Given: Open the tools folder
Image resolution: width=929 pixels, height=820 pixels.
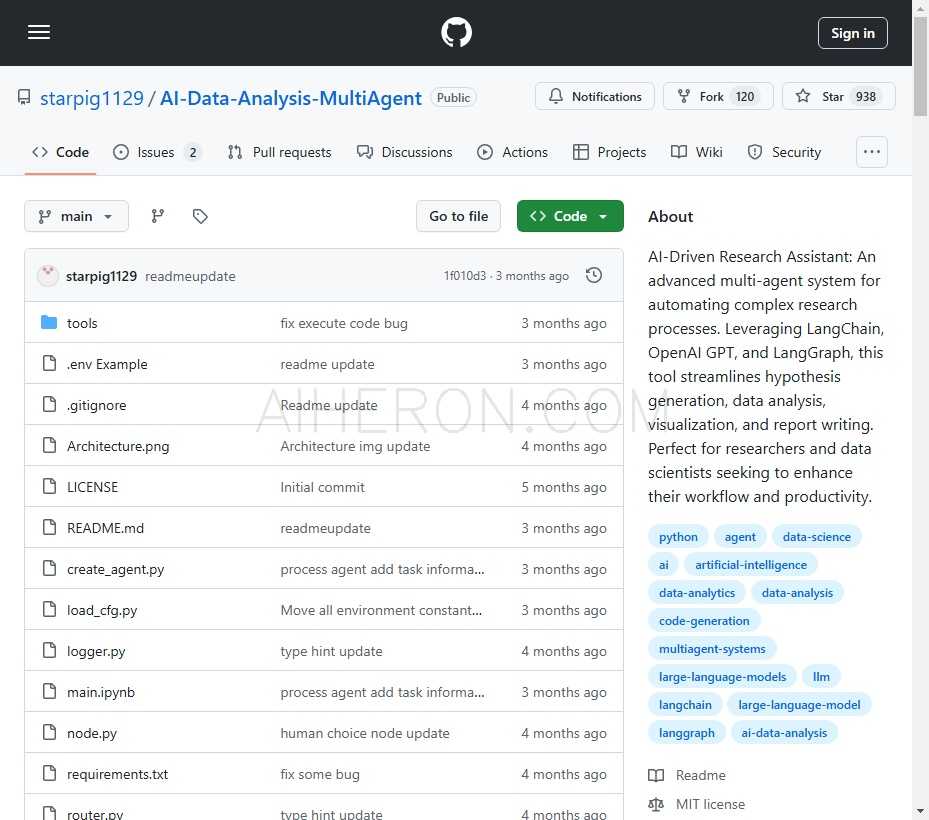Looking at the screenshot, I should click(x=82, y=323).
